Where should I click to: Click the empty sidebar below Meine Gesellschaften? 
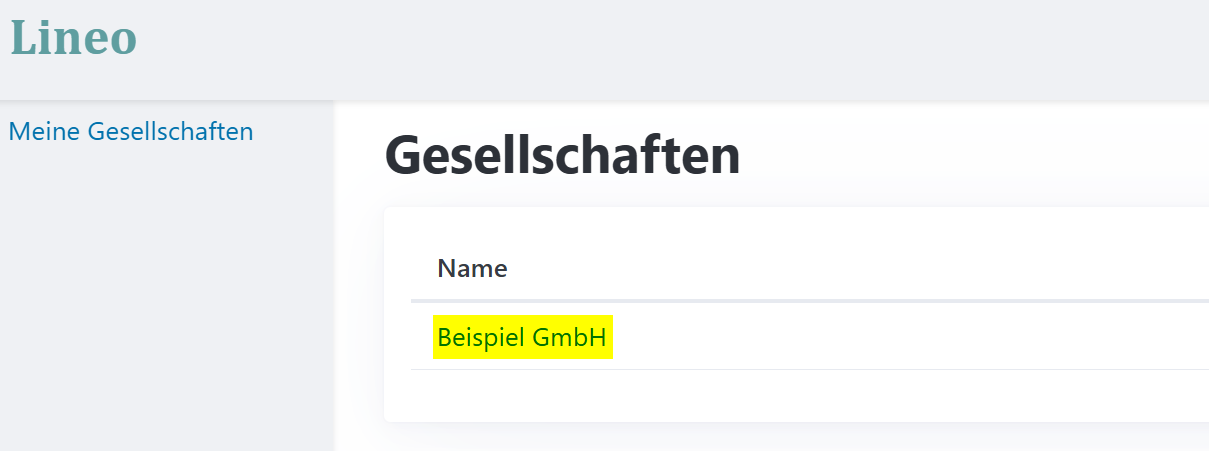[x=166, y=300]
